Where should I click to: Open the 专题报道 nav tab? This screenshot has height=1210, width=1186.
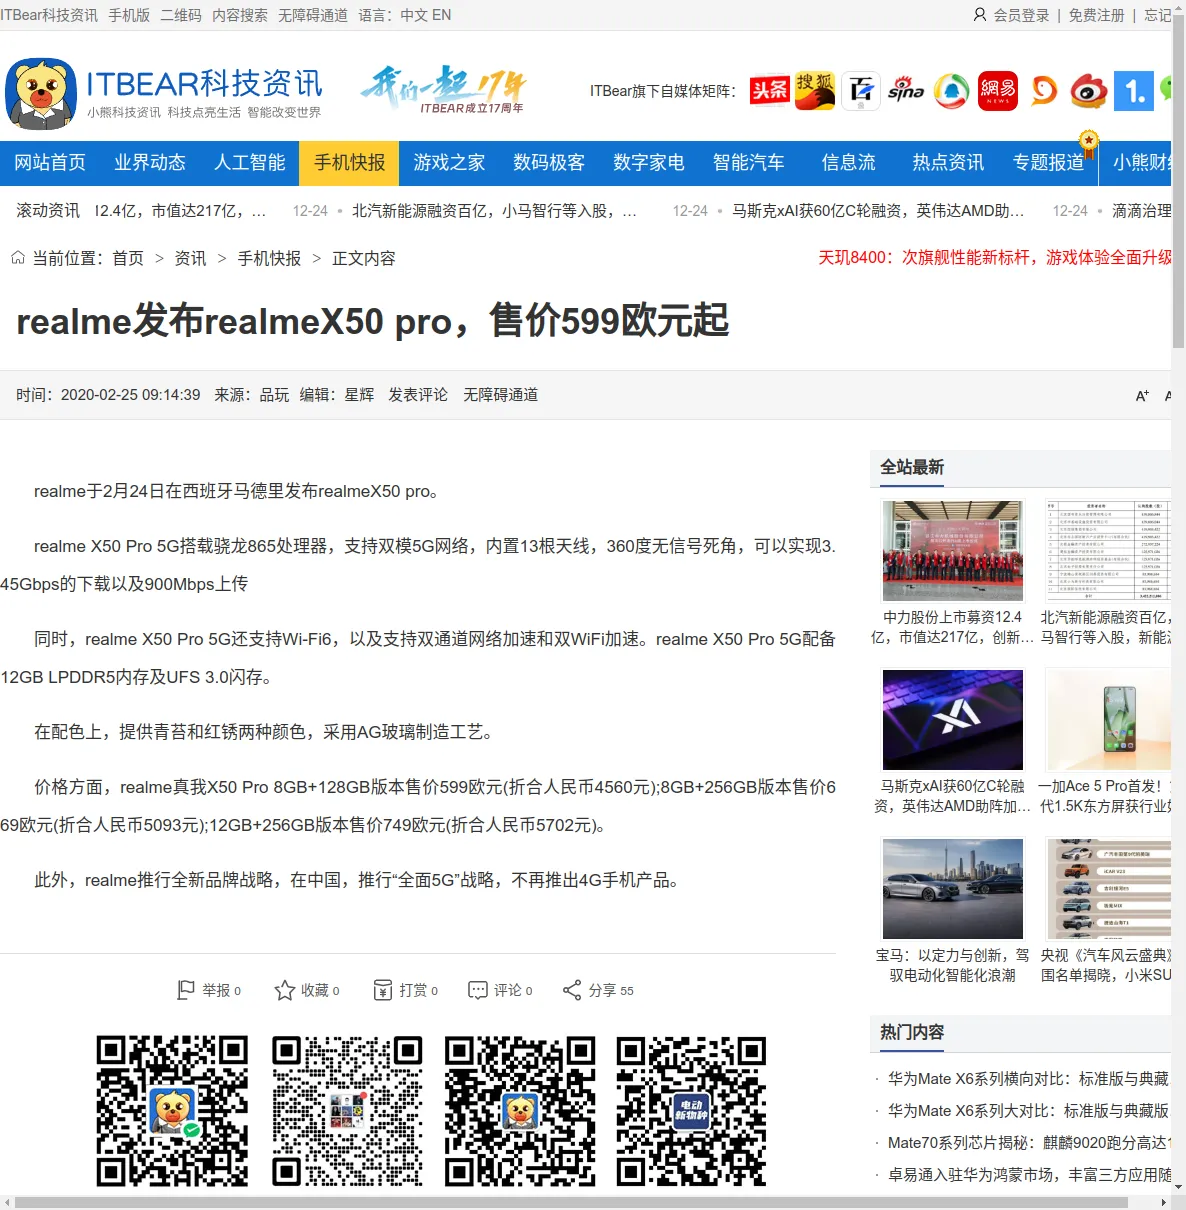[x=1048, y=163]
